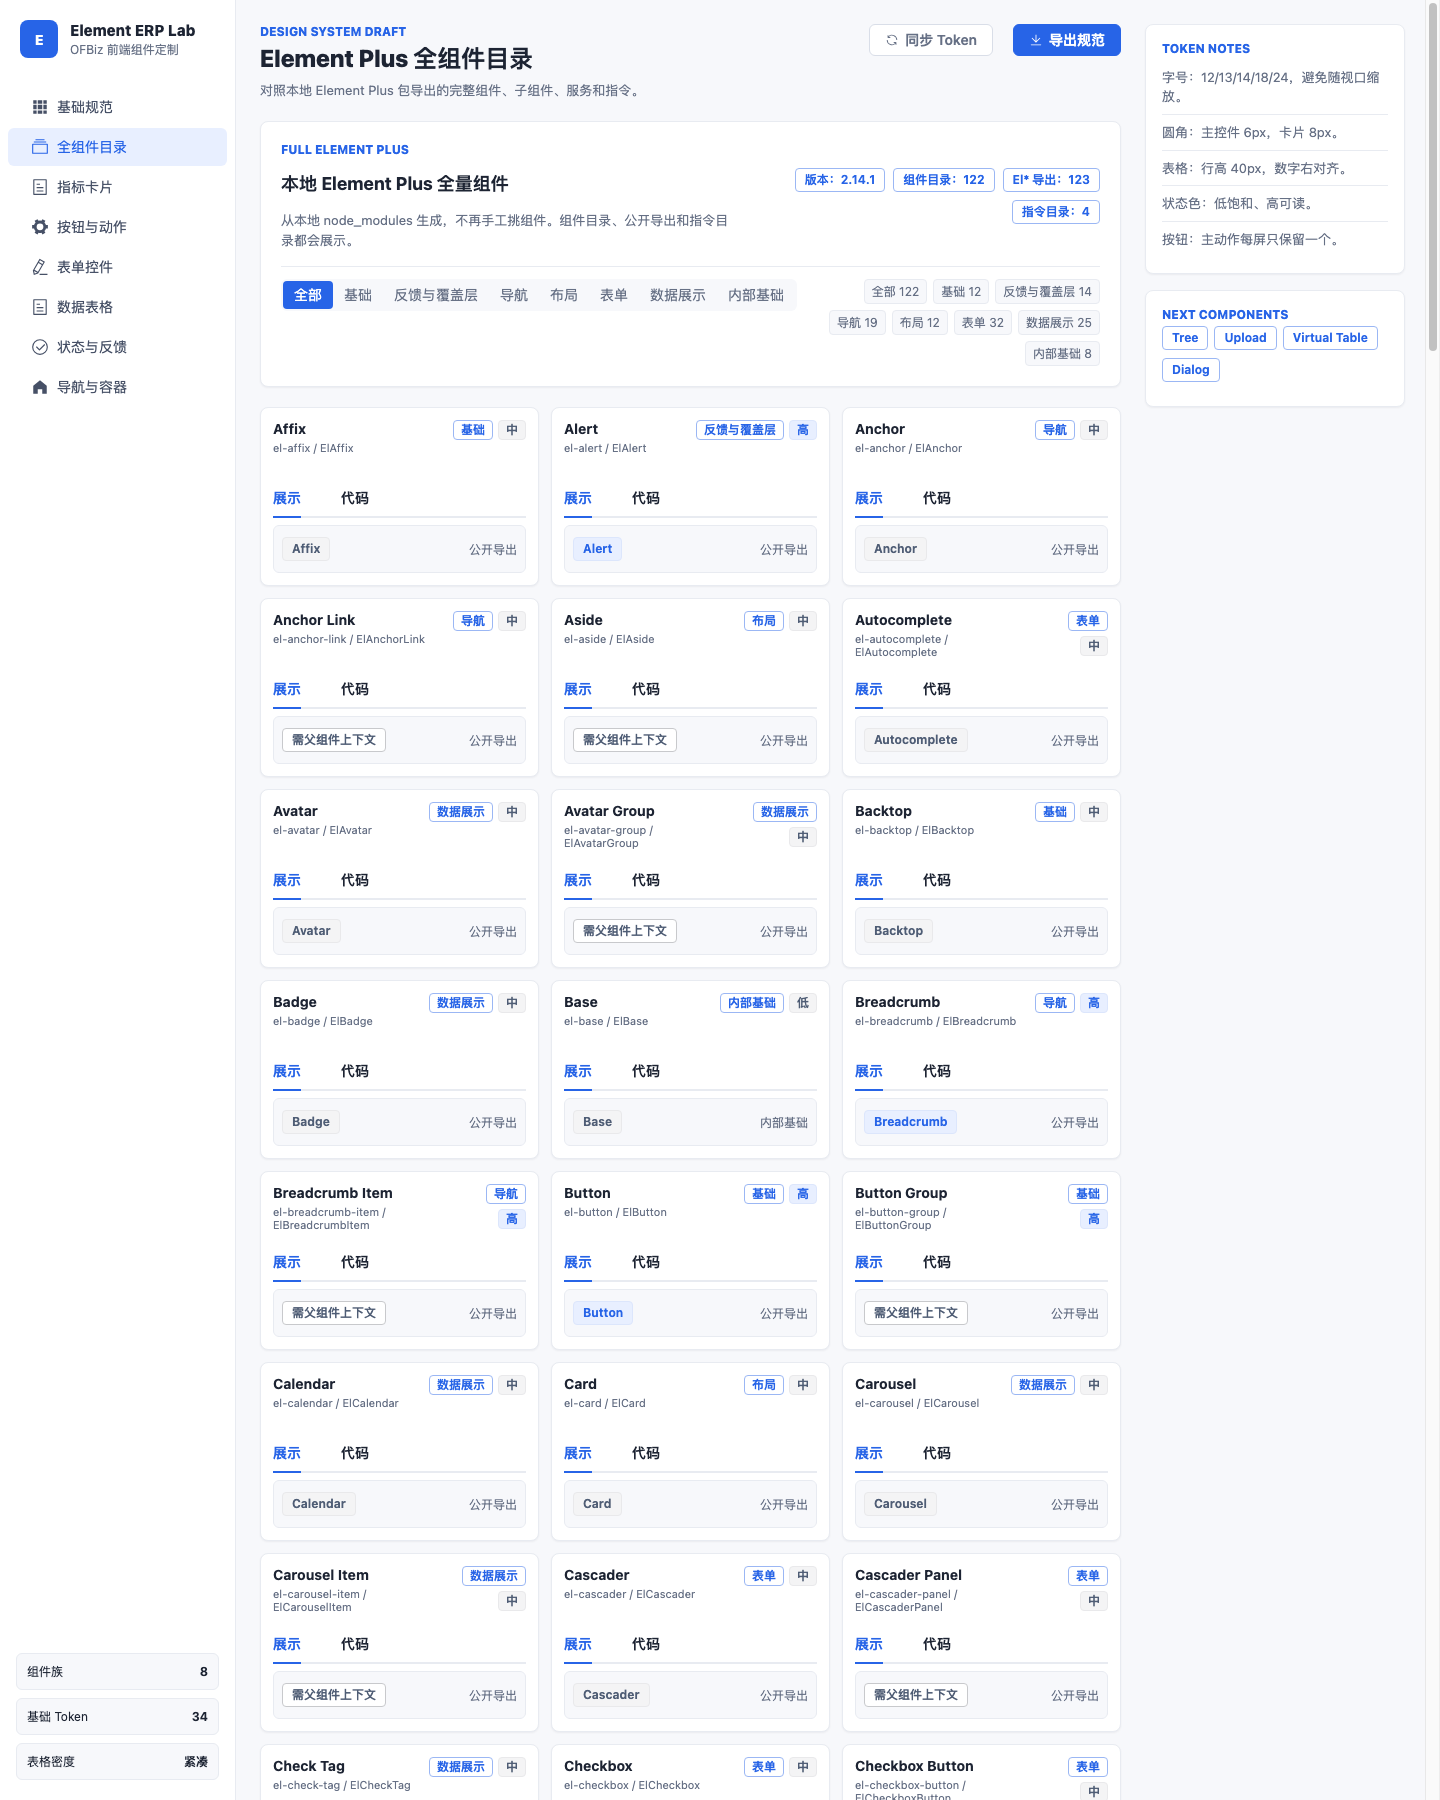Click the 状态与反馈 check-circle icon

coord(40,347)
